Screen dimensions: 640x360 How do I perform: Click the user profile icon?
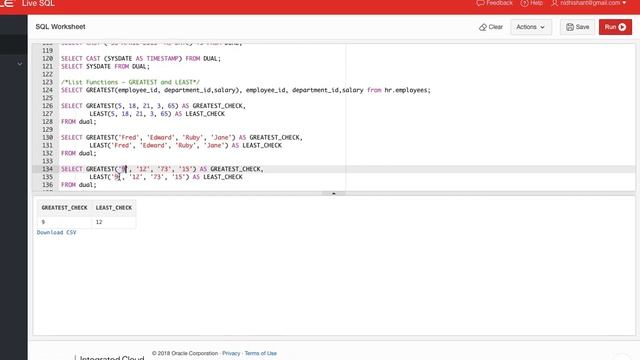coord(554,3)
